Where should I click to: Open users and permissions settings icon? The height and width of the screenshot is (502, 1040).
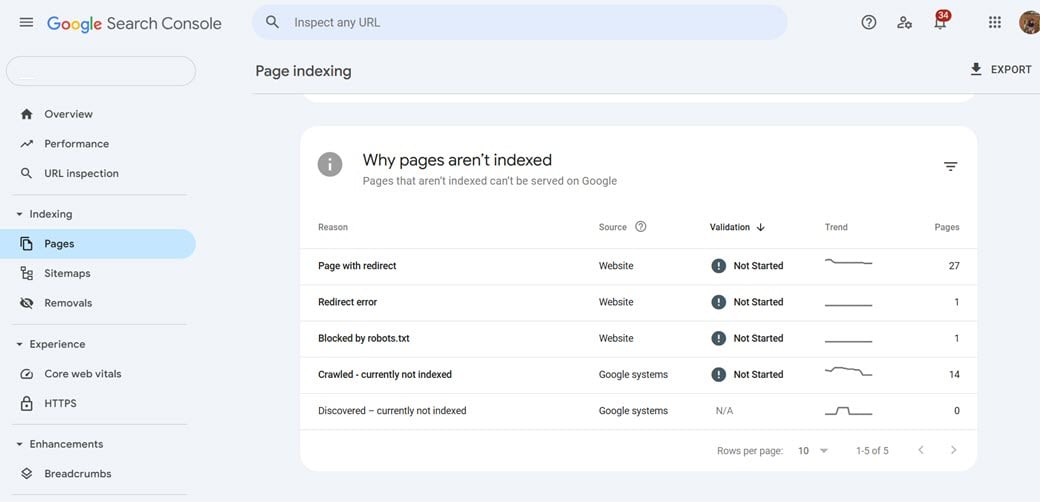click(x=904, y=23)
